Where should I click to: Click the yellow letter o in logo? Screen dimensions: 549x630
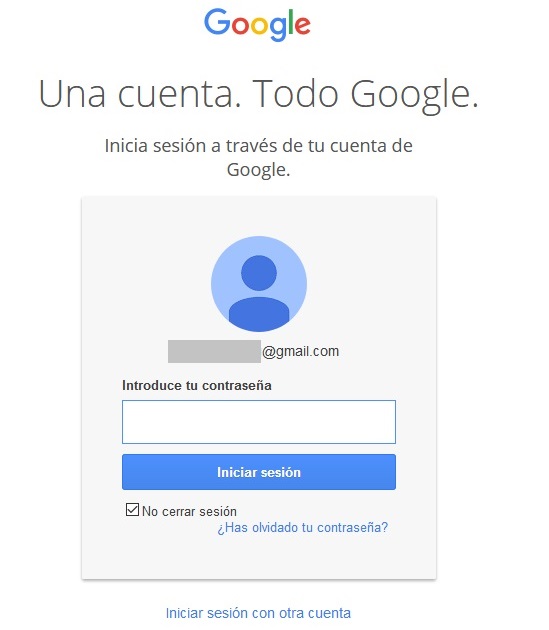pos(259,25)
